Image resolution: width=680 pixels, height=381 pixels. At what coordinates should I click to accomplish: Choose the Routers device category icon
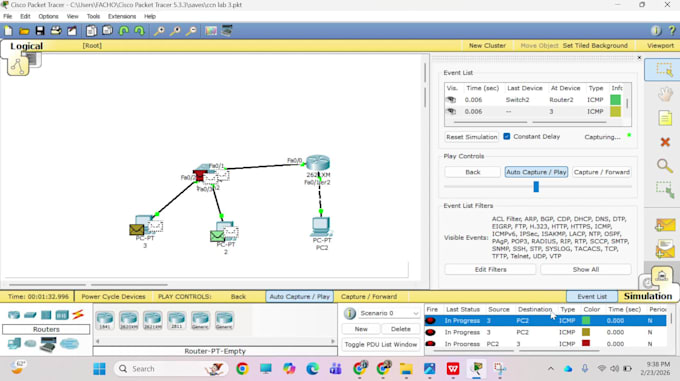tap(14, 315)
